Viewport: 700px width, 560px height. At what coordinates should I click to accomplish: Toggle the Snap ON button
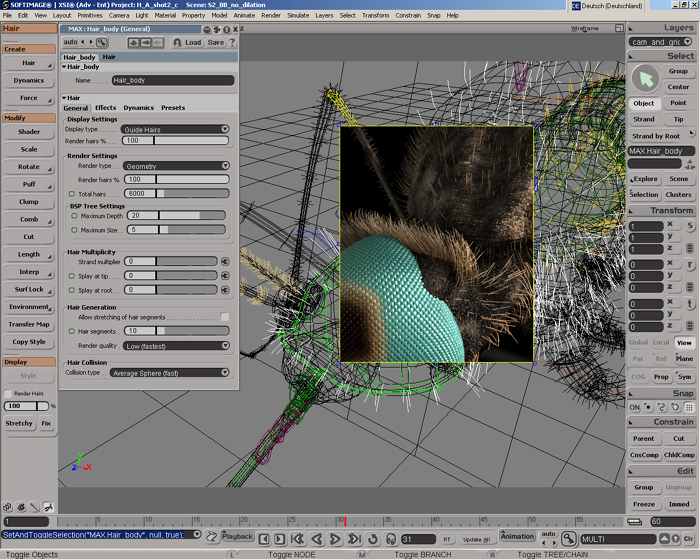click(634, 407)
